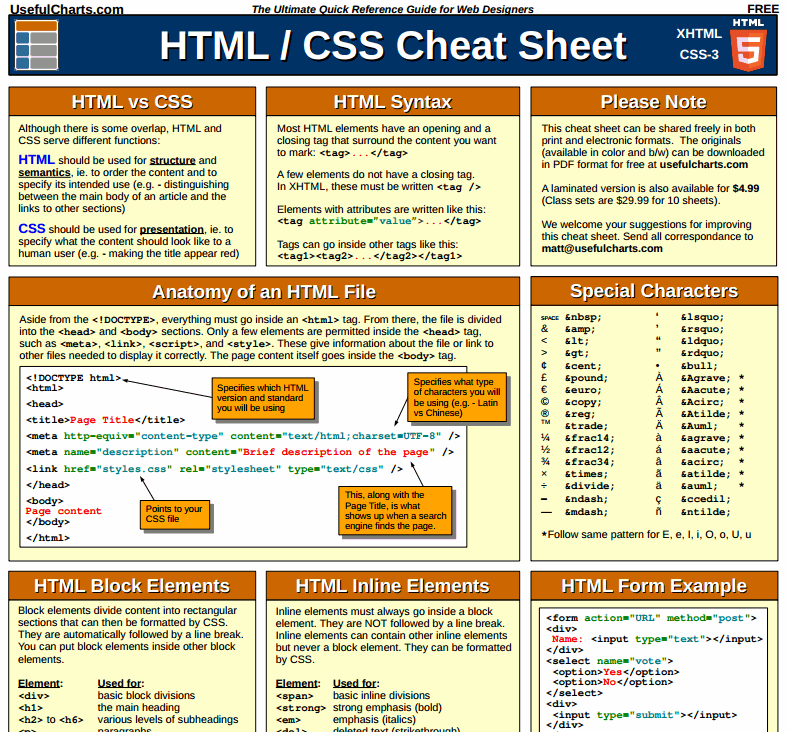Click the 'Follow same pattern' footnote

coord(646,534)
